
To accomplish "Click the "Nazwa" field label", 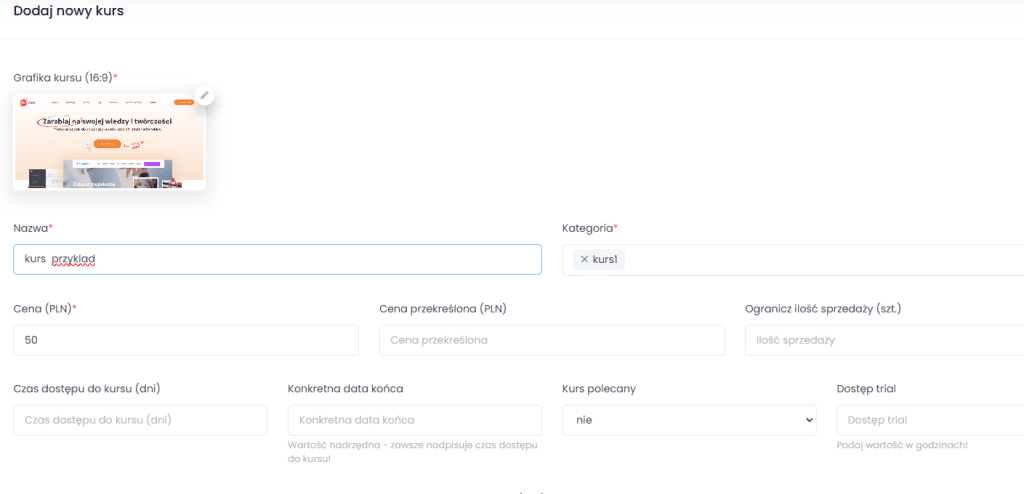I will tap(31, 228).
